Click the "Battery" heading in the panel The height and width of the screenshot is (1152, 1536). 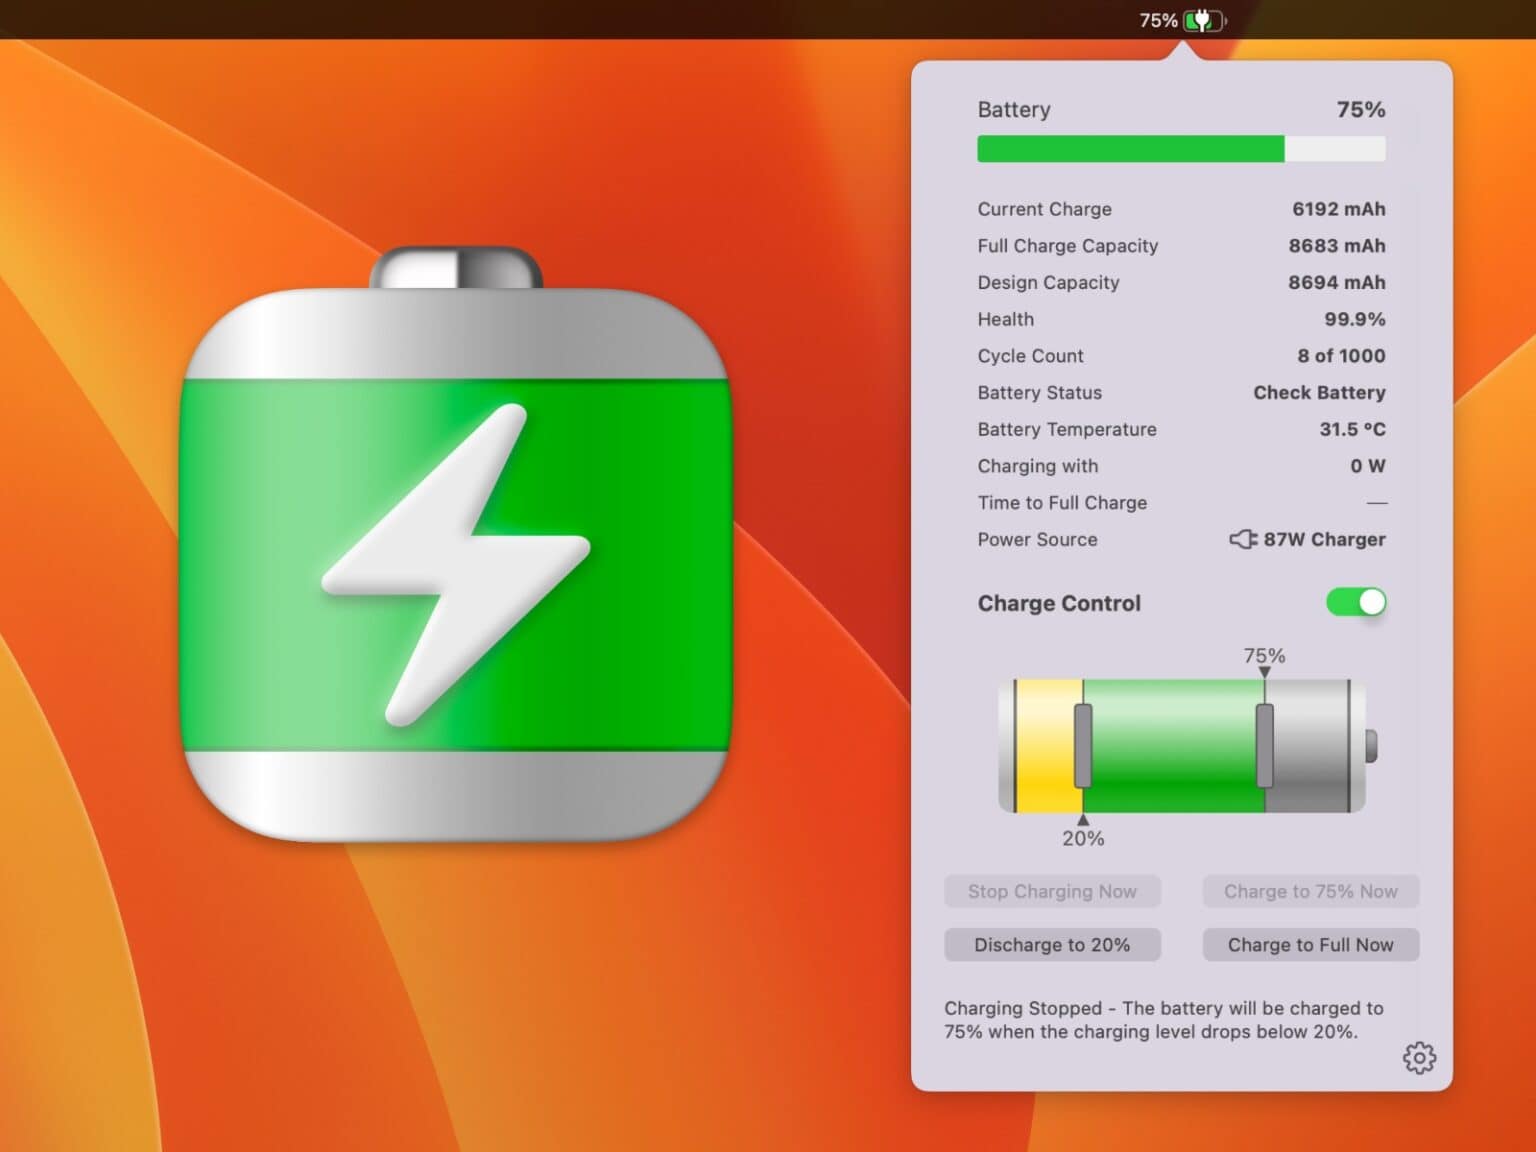click(x=1014, y=110)
